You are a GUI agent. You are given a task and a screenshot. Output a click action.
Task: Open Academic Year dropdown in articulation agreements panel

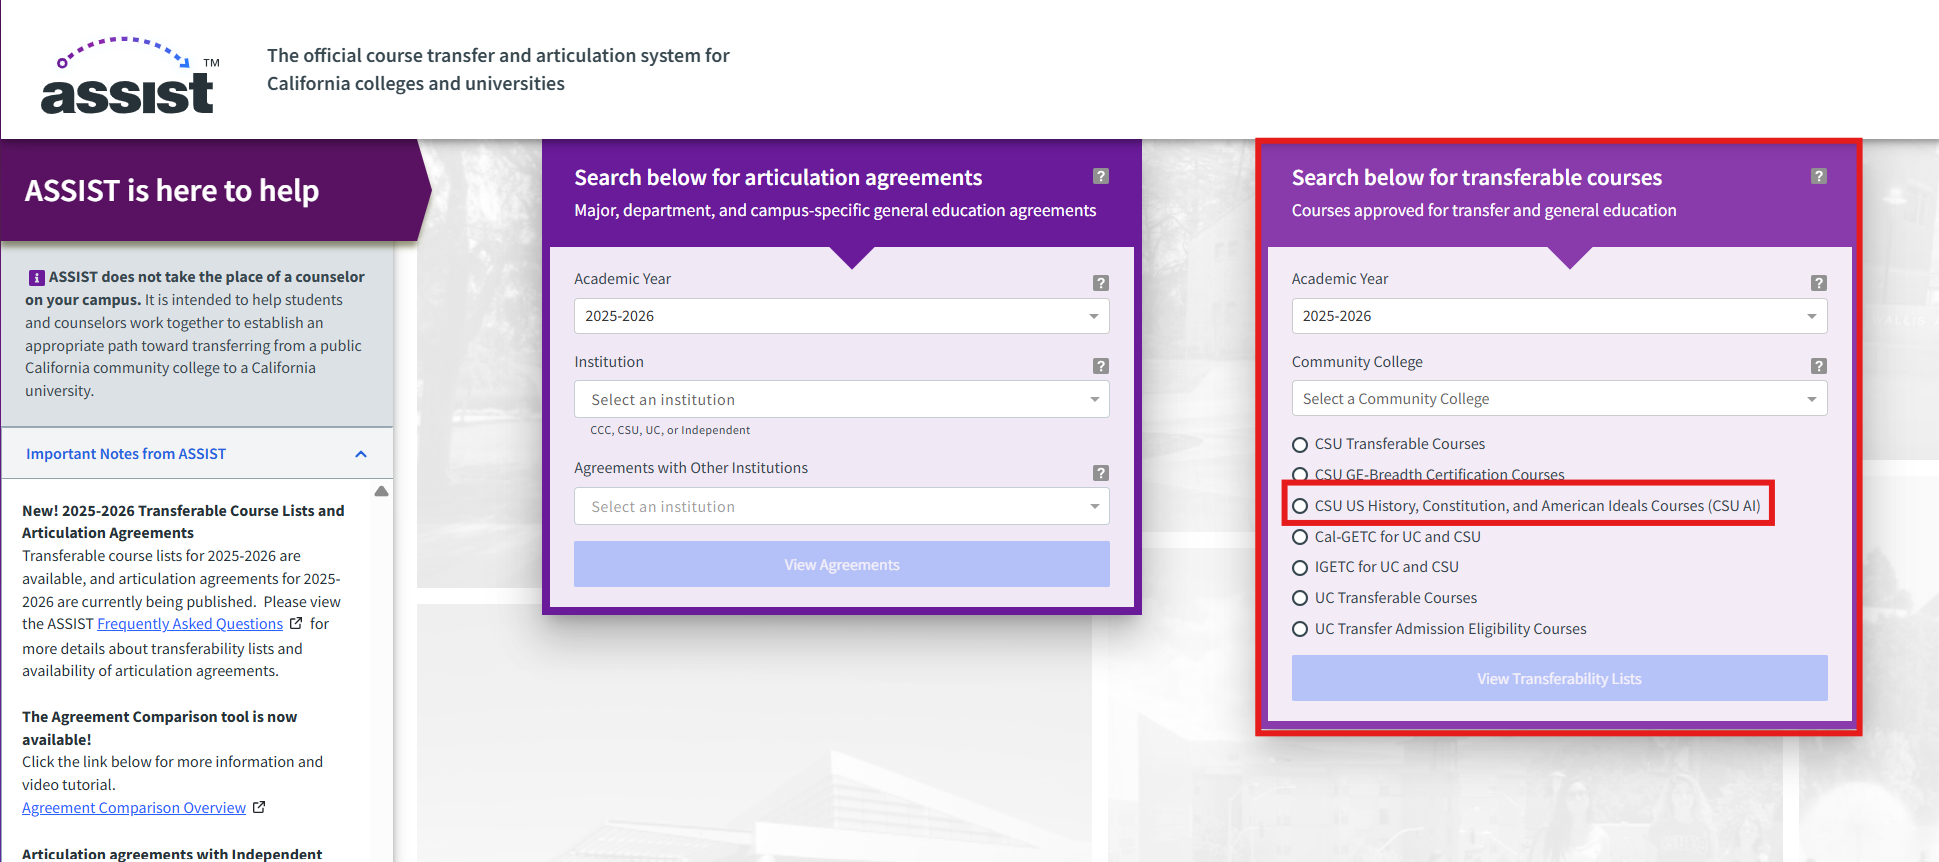tap(842, 316)
